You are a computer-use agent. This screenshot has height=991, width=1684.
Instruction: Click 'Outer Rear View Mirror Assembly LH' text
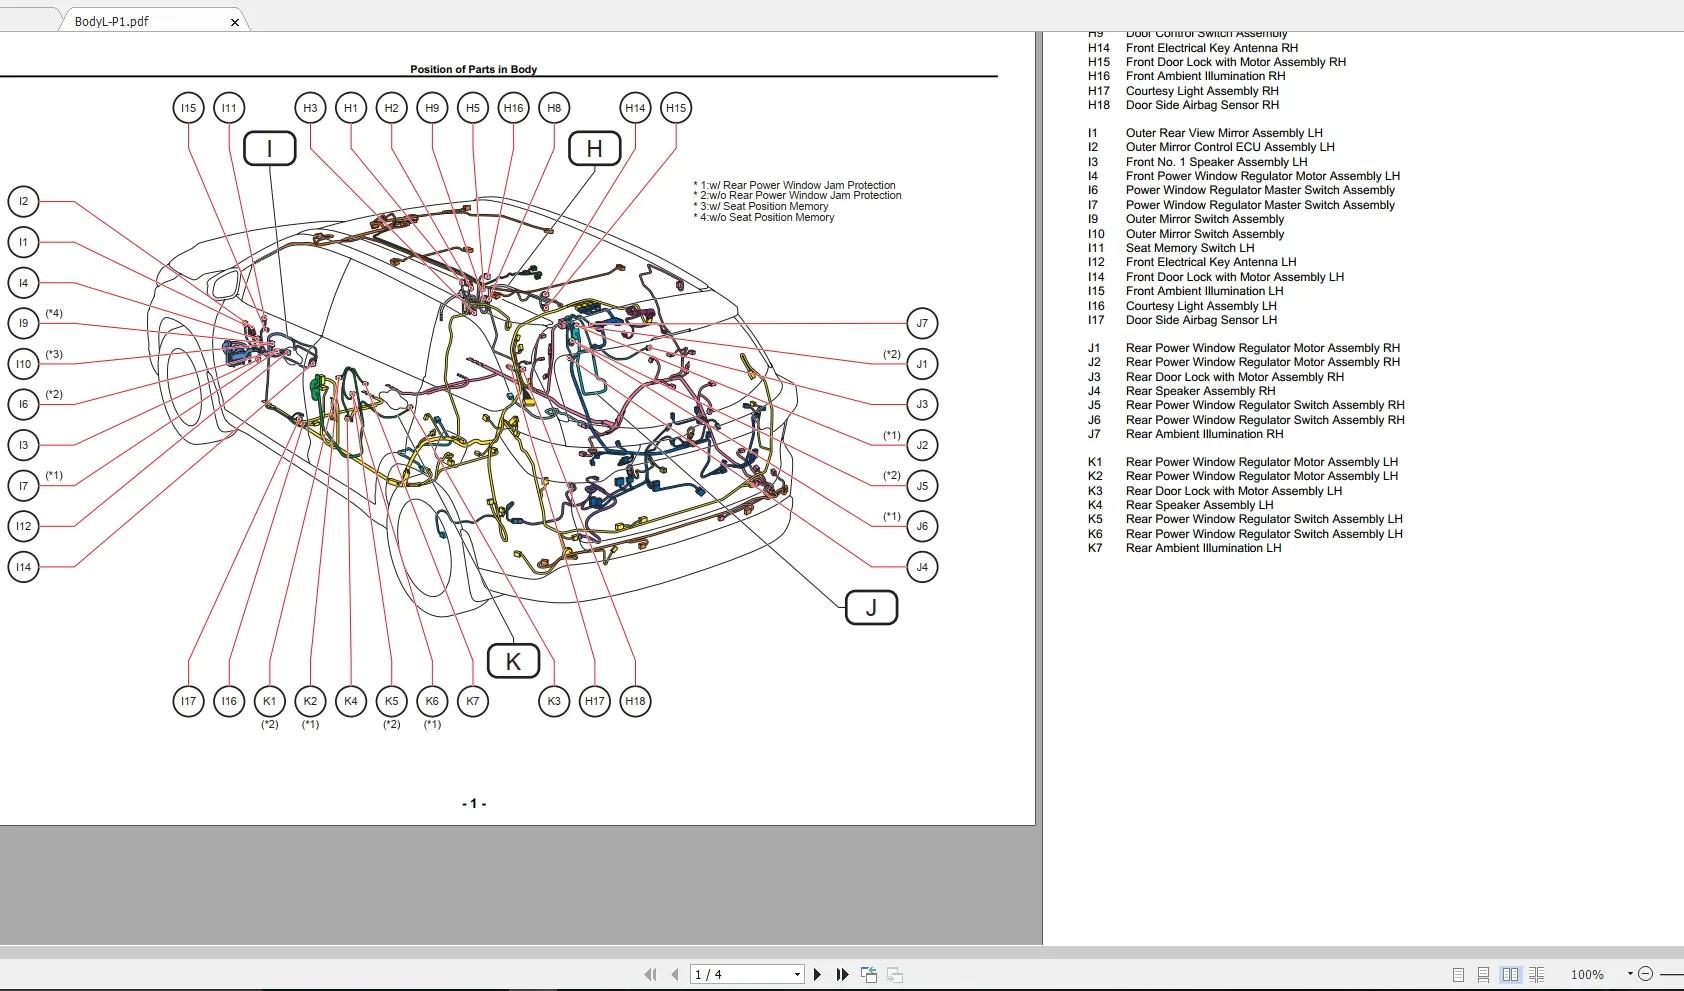point(1224,133)
